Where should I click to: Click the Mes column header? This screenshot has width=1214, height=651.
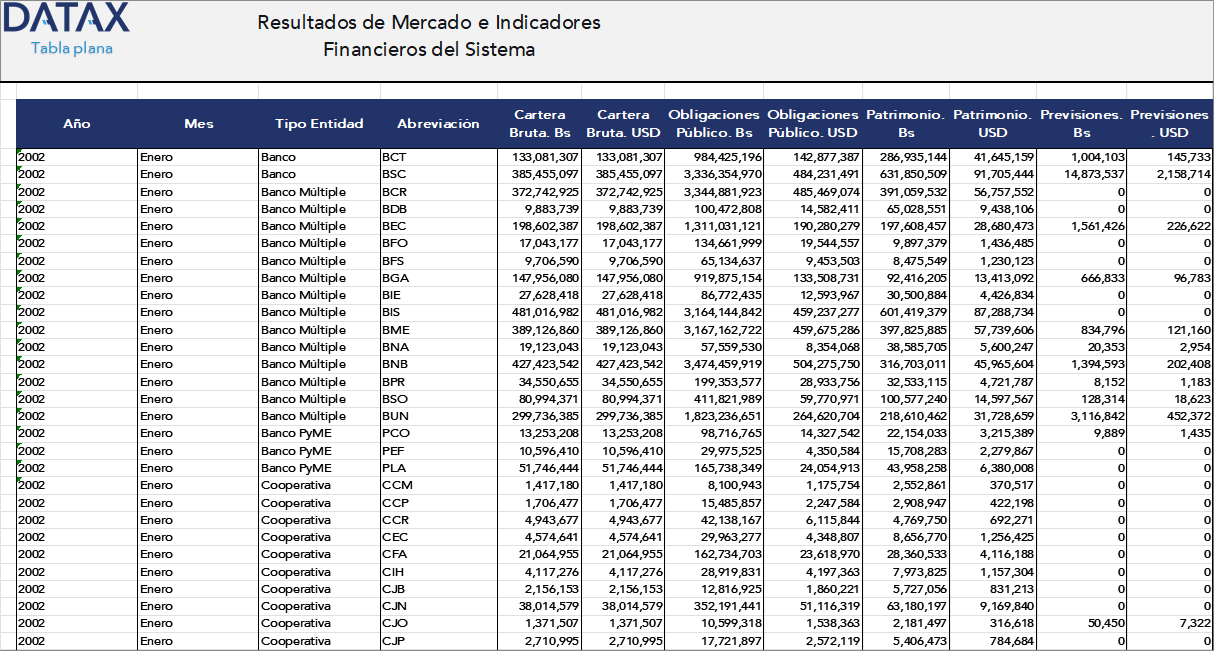pyautogui.click(x=198, y=123)
